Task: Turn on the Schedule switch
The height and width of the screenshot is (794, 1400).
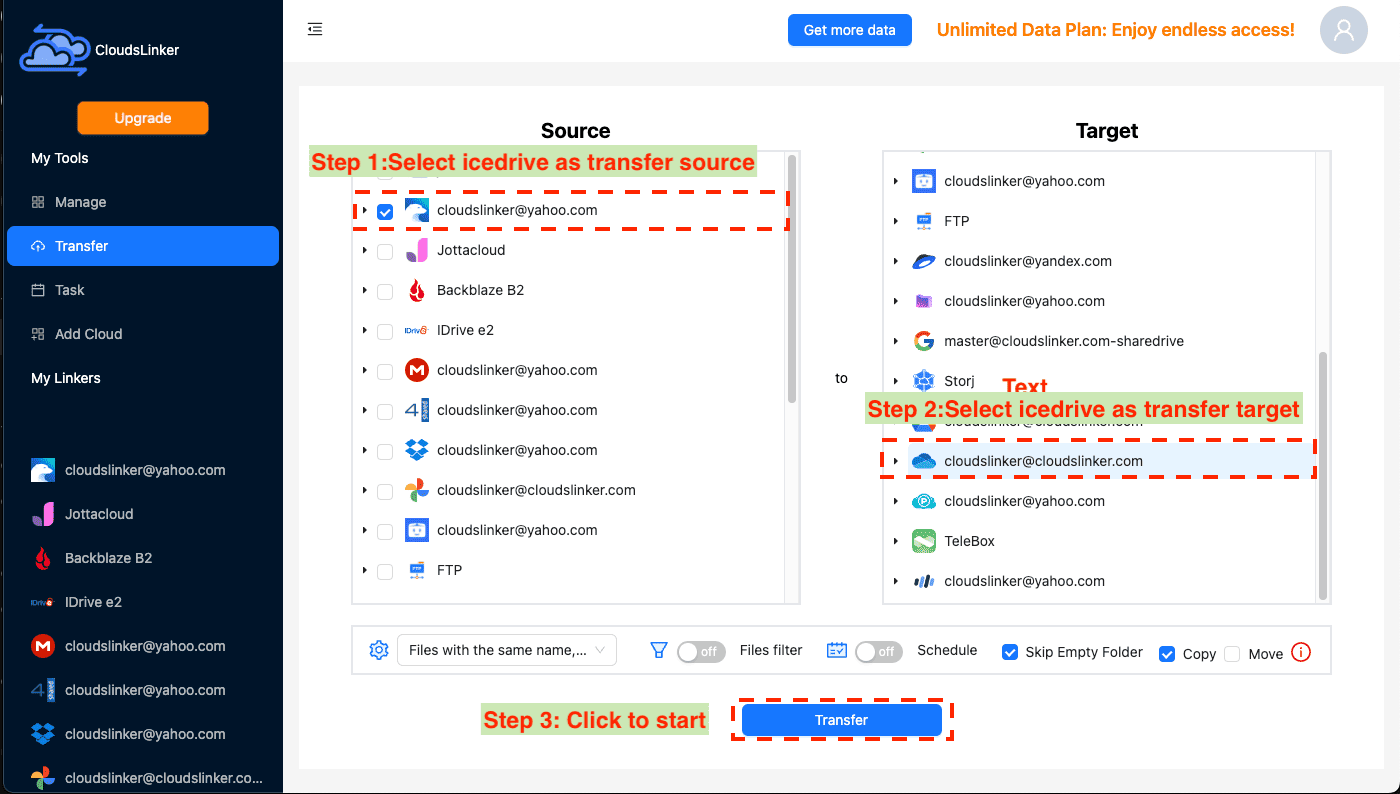Action: coord(879,651)
